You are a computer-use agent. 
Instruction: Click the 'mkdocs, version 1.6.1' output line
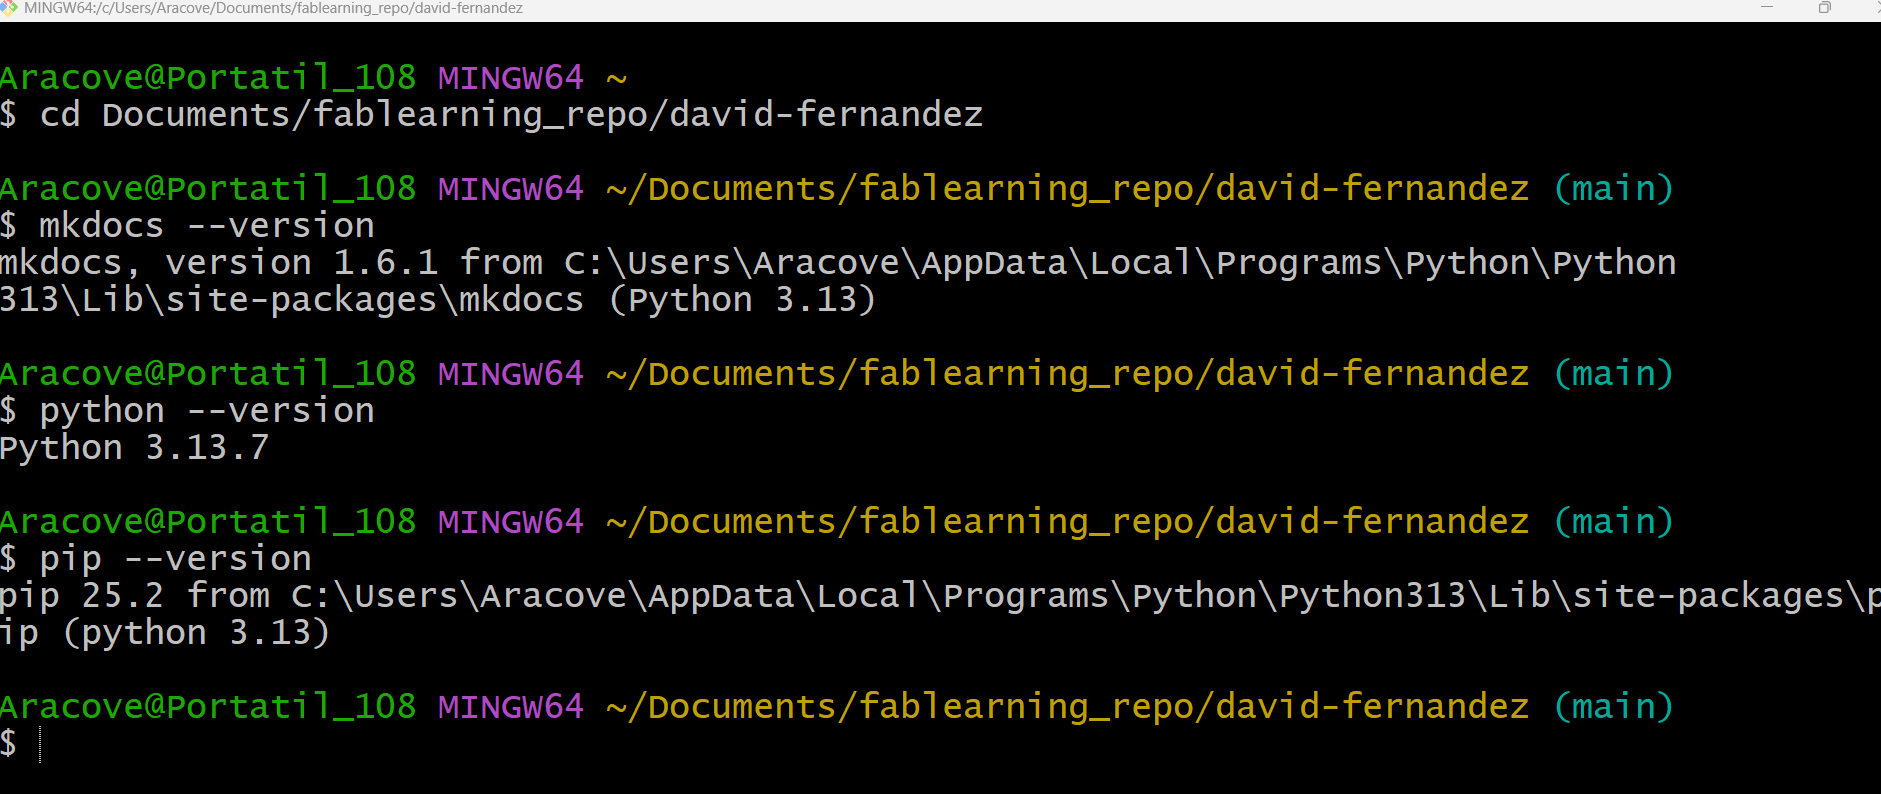tap(218, 263)
